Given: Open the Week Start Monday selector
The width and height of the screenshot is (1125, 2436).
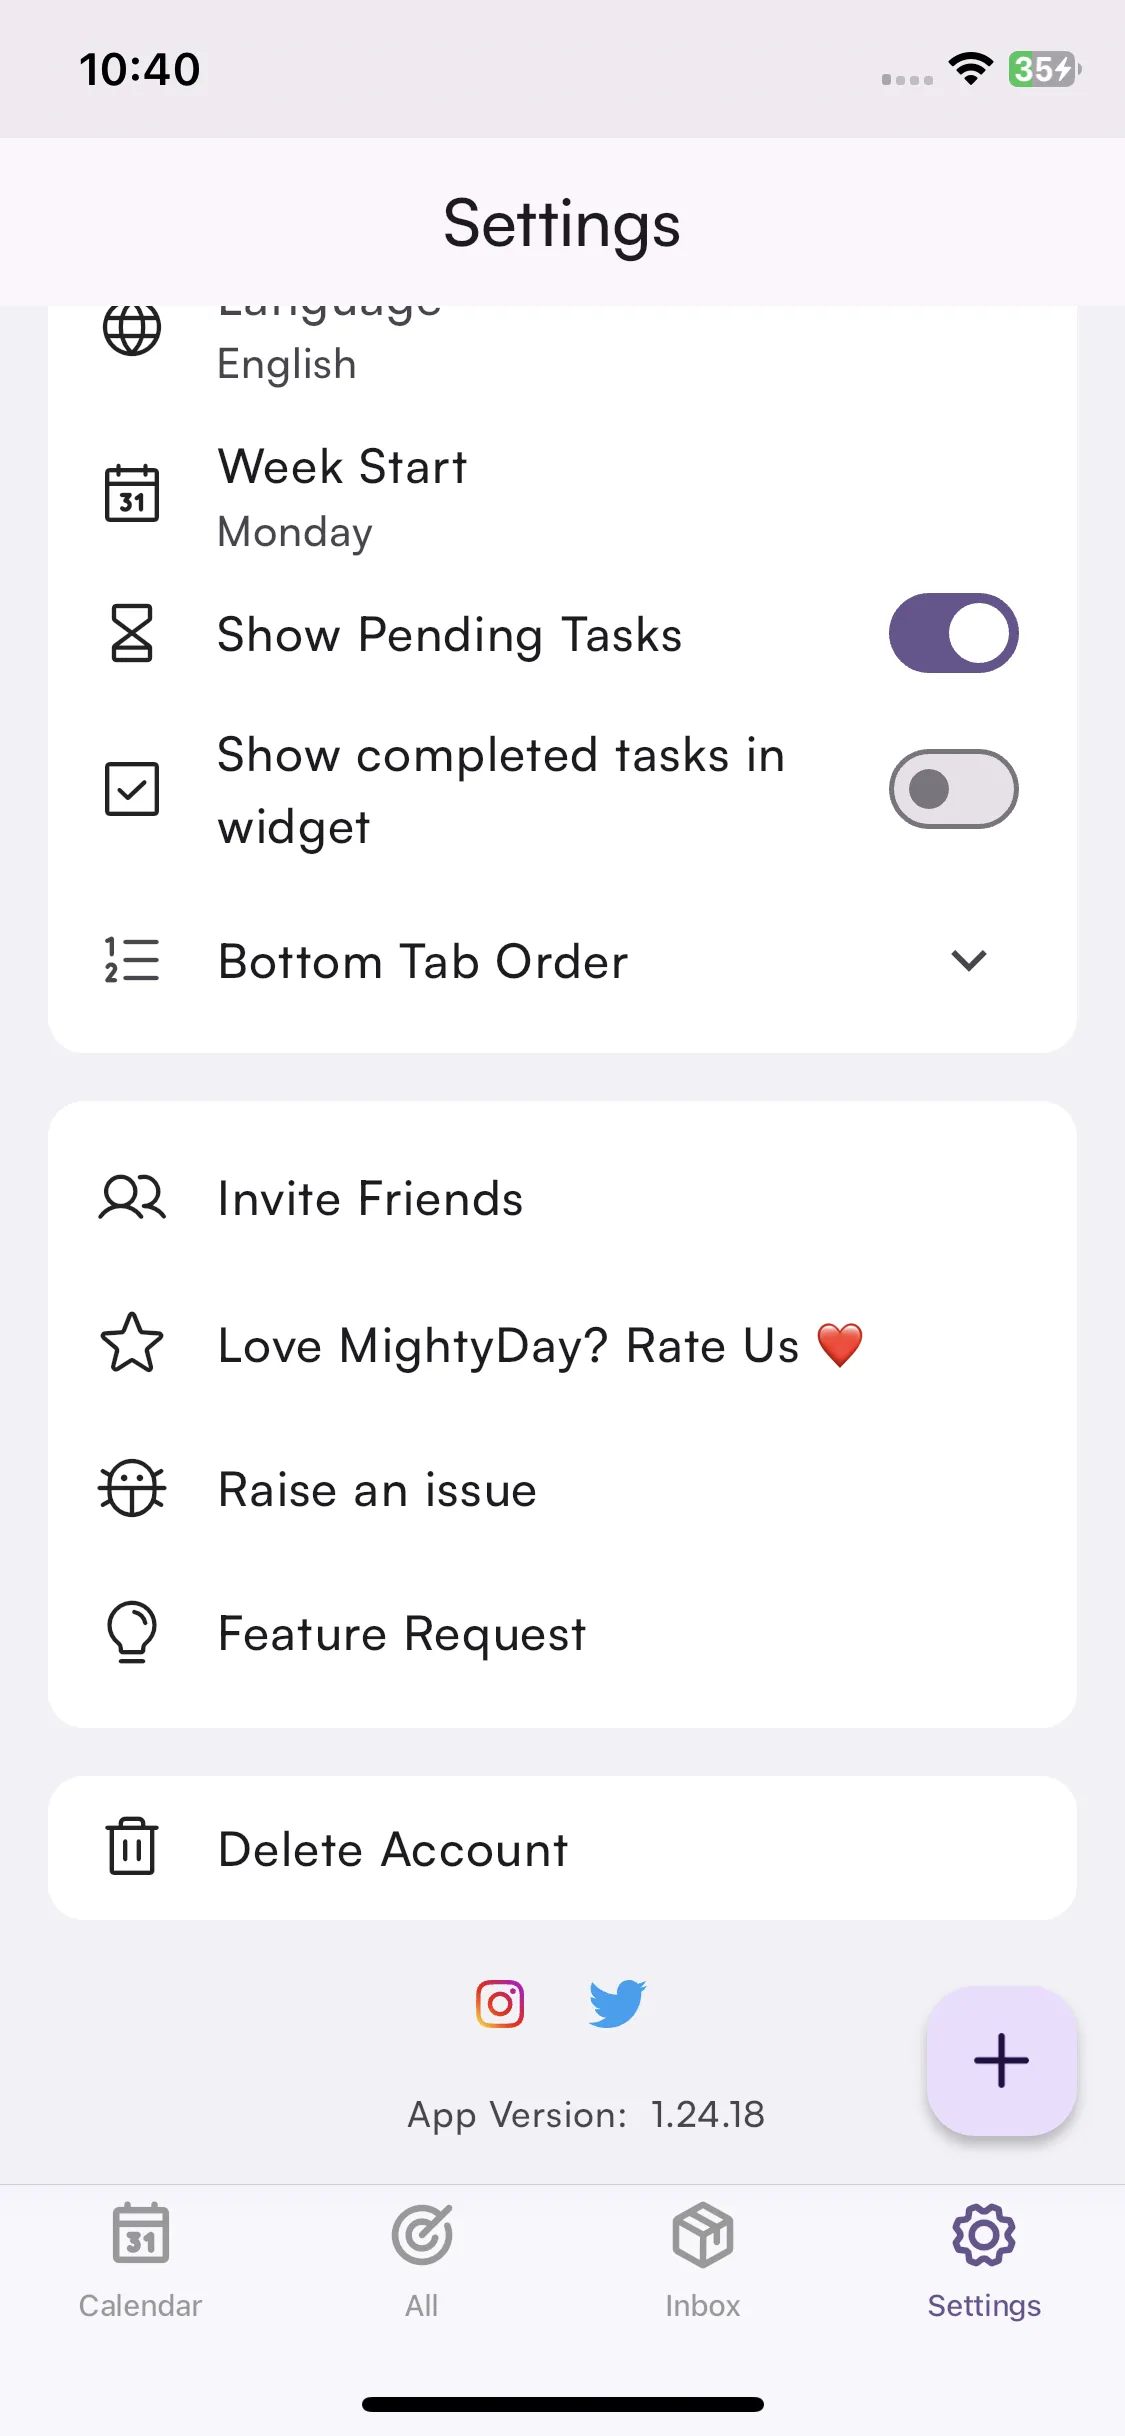Looking at the screenshot, I should pos(562,497).
